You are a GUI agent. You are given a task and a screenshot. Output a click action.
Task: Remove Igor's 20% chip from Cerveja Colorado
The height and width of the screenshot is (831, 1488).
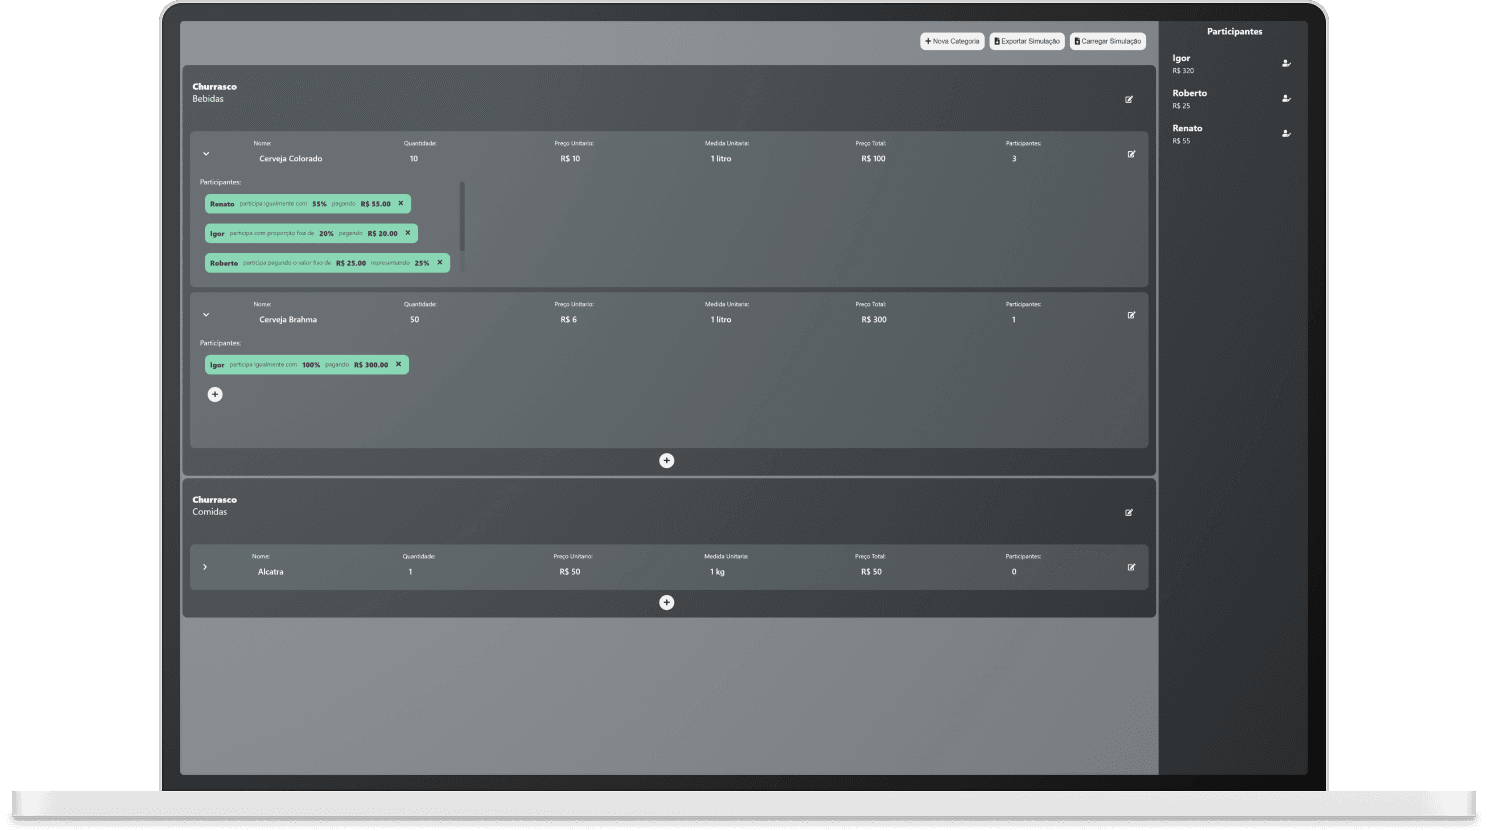(x=408, y=233)
